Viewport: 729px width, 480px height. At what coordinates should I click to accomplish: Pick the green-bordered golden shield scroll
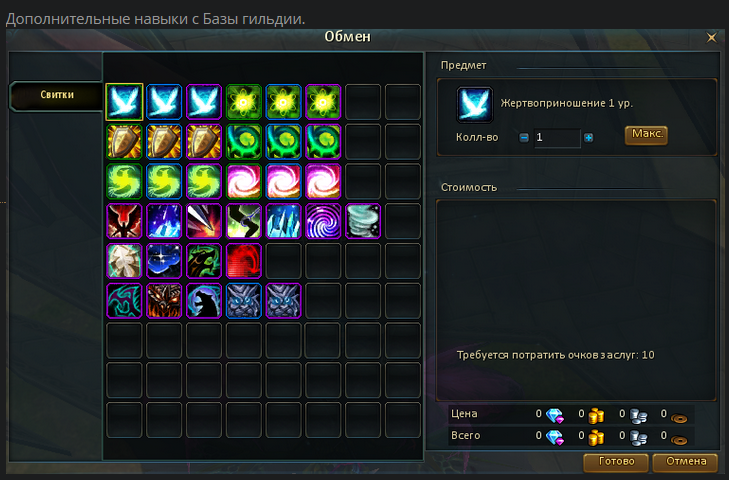pyautogui.click(x=124, y=142)
